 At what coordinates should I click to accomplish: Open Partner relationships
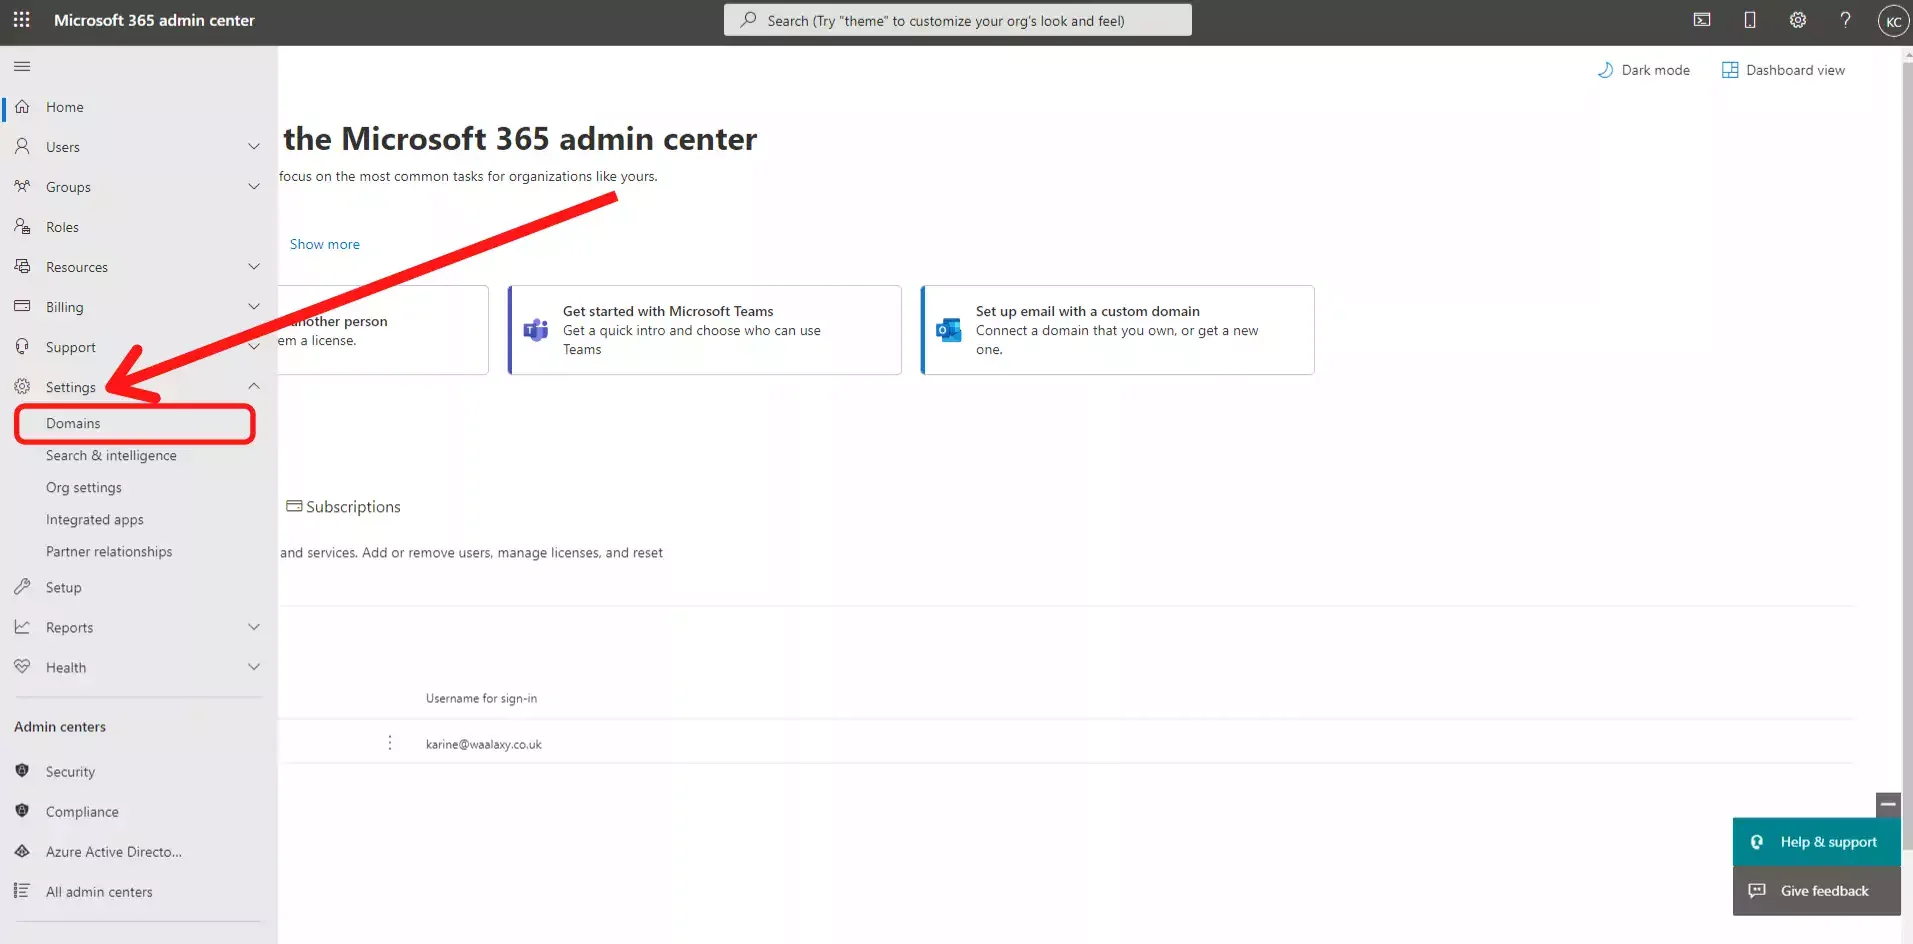tap(109, 552)
